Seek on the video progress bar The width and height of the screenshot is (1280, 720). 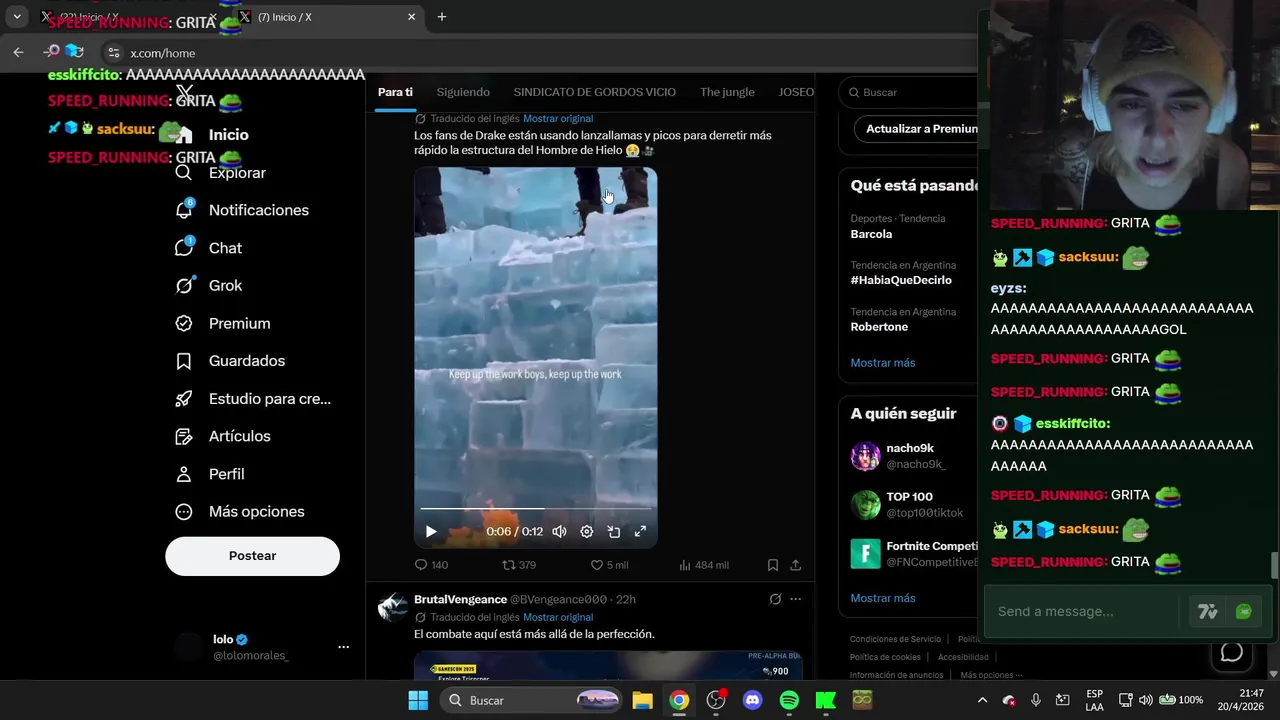[x=536, y=509]
